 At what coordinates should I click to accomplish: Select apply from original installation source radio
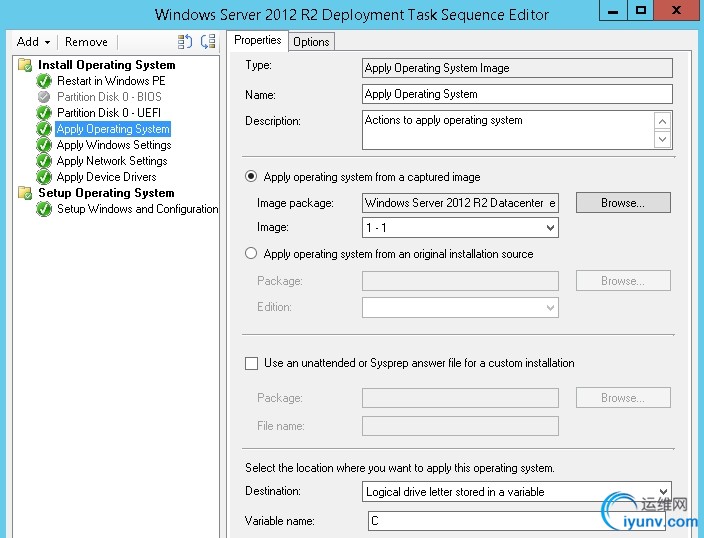click(x=251, y=253)
